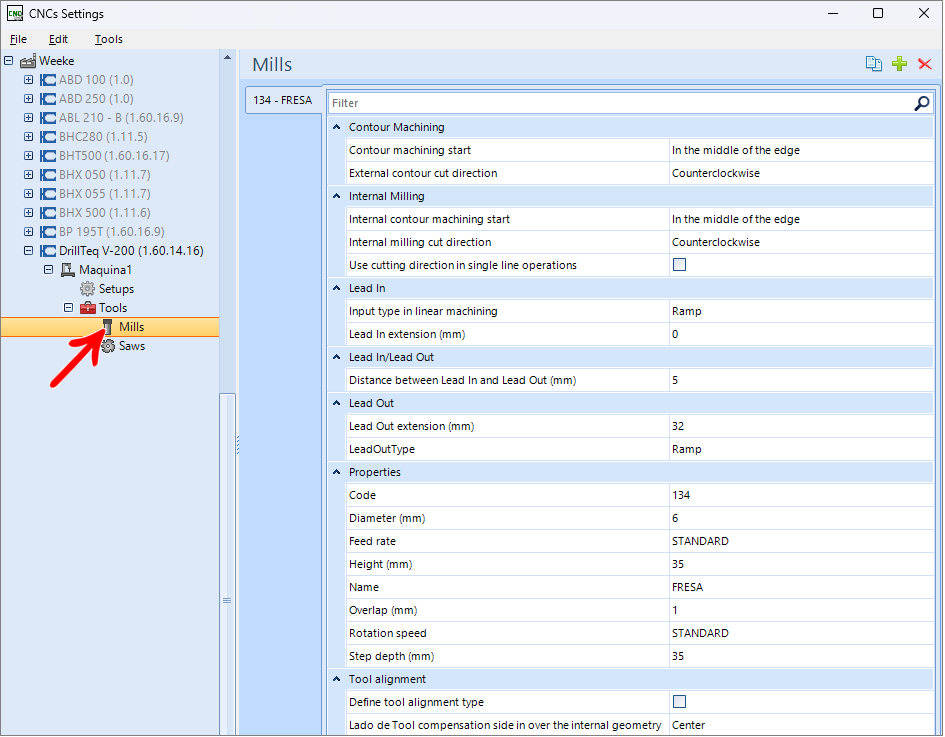
Task: Expand the ABL 210 - B tree node
Action: (x=28, y=118)
